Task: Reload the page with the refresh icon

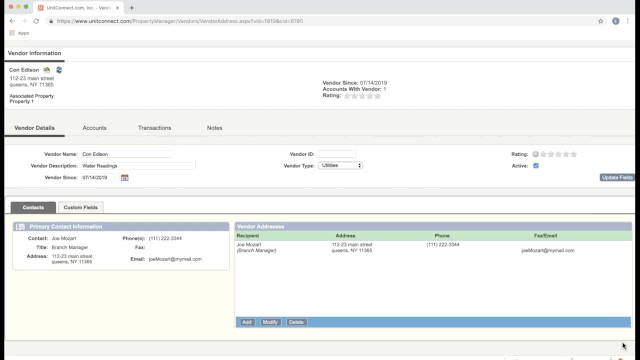Action: (36, 21)
